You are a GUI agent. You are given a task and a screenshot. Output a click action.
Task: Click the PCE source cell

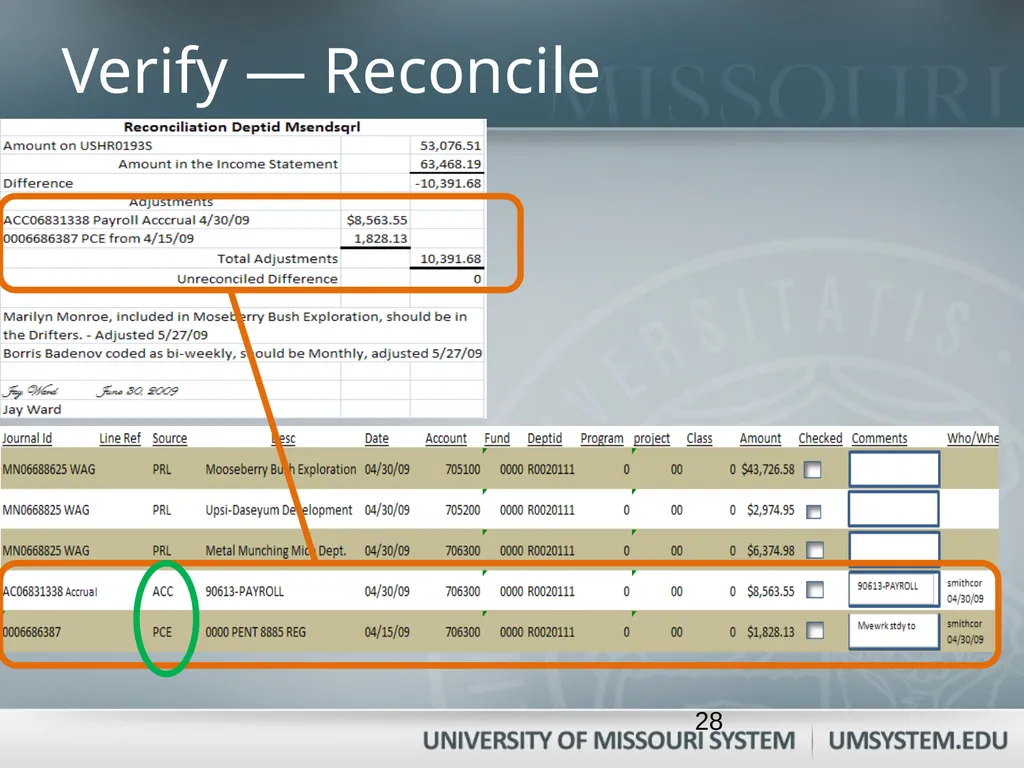tap(162, 632)
